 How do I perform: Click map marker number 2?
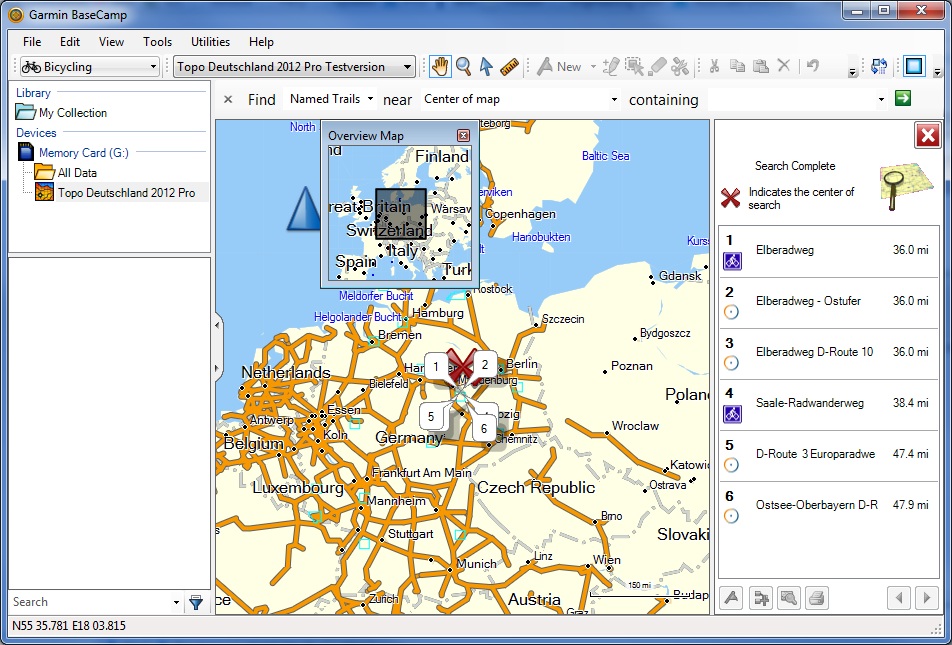tap(484, 365)
